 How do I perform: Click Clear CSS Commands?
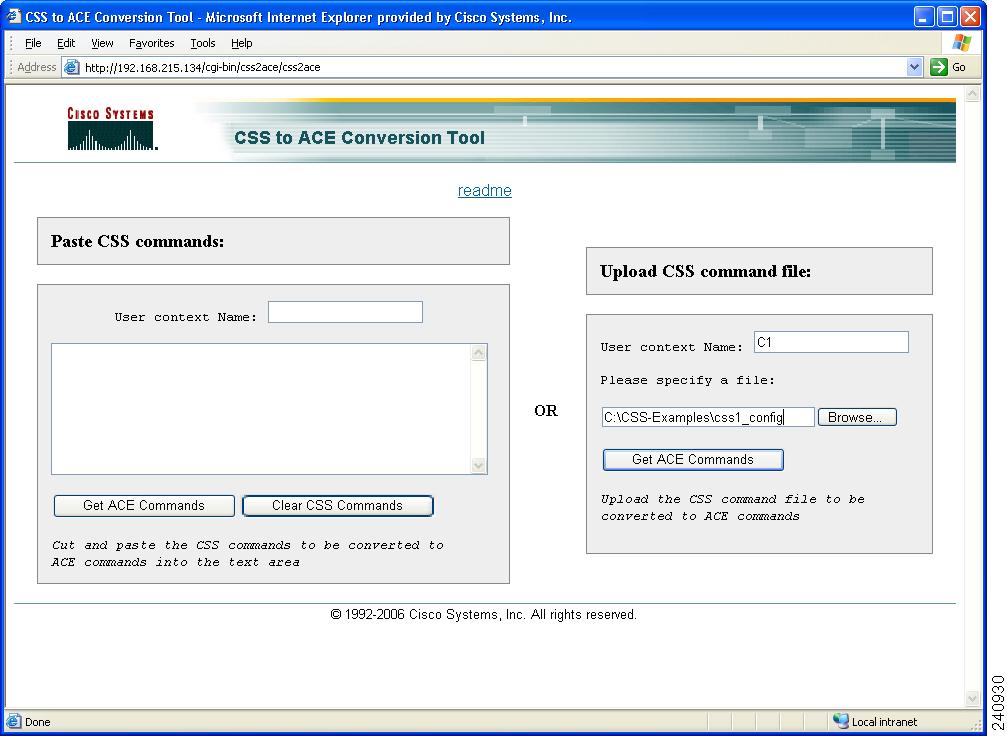(337, 506)
